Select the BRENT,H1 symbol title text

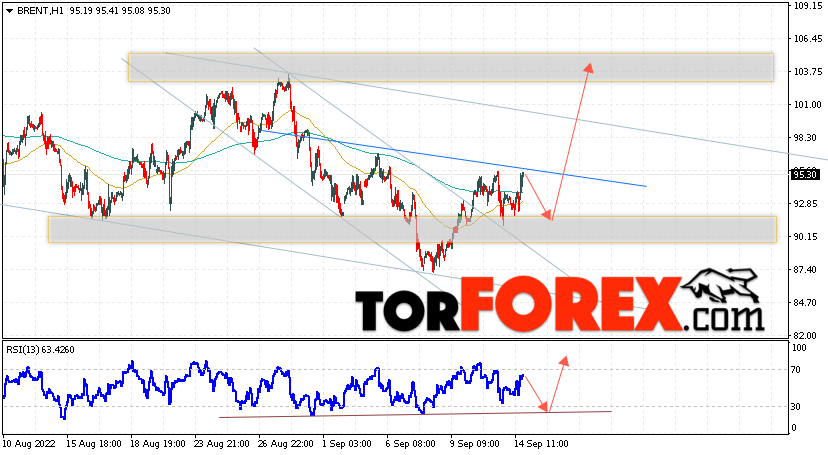tap(39, 11)
